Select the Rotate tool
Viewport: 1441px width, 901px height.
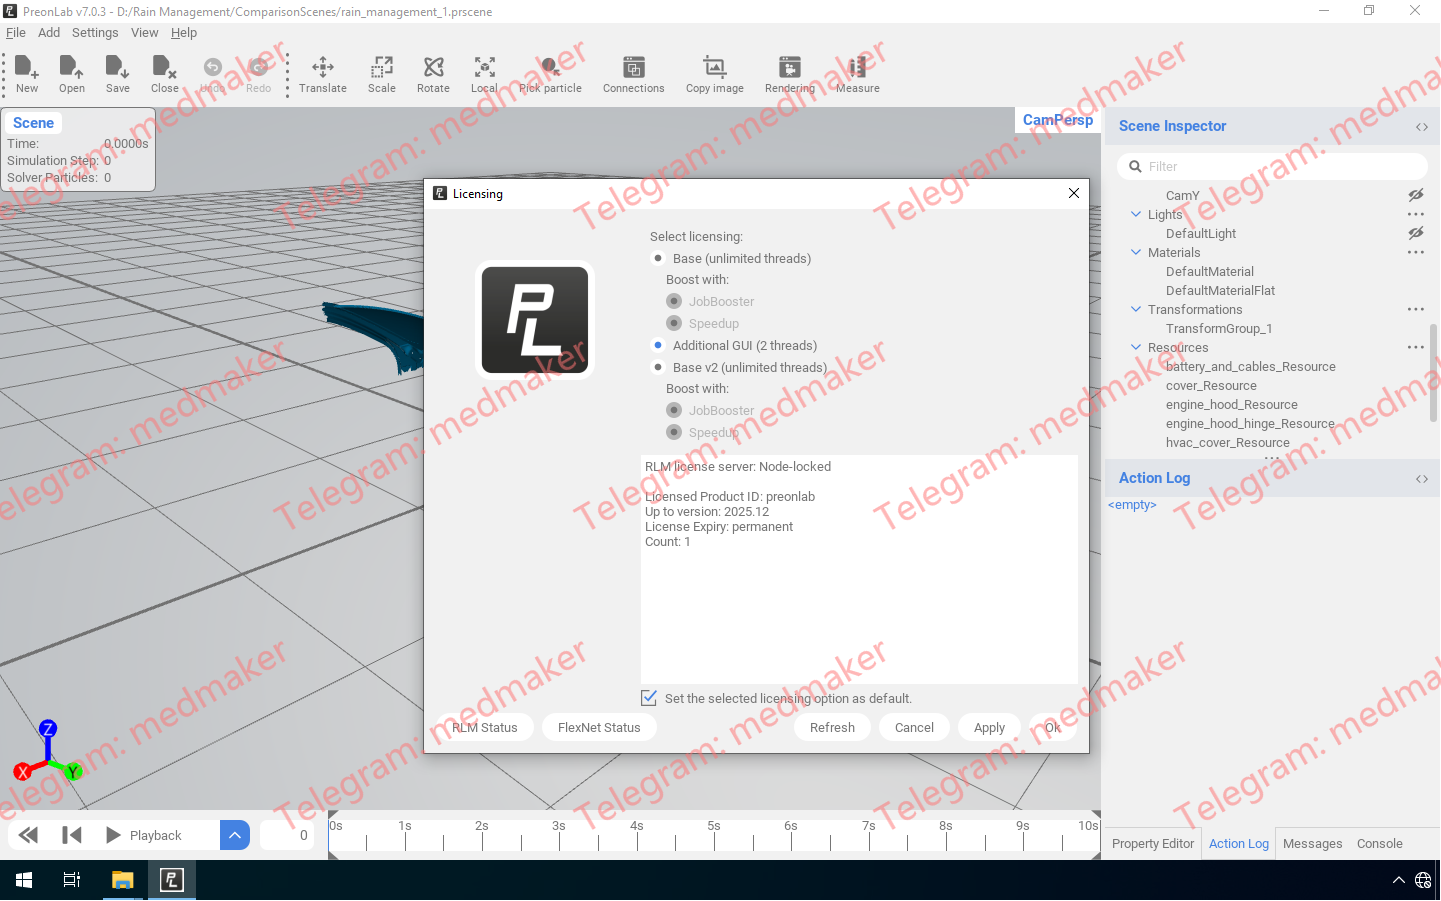tap(432, 73)
